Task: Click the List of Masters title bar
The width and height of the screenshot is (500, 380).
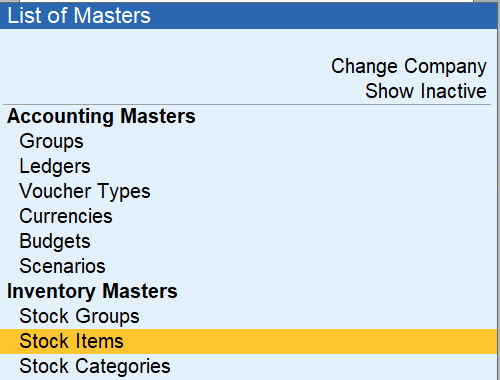Action: (248, 16)
